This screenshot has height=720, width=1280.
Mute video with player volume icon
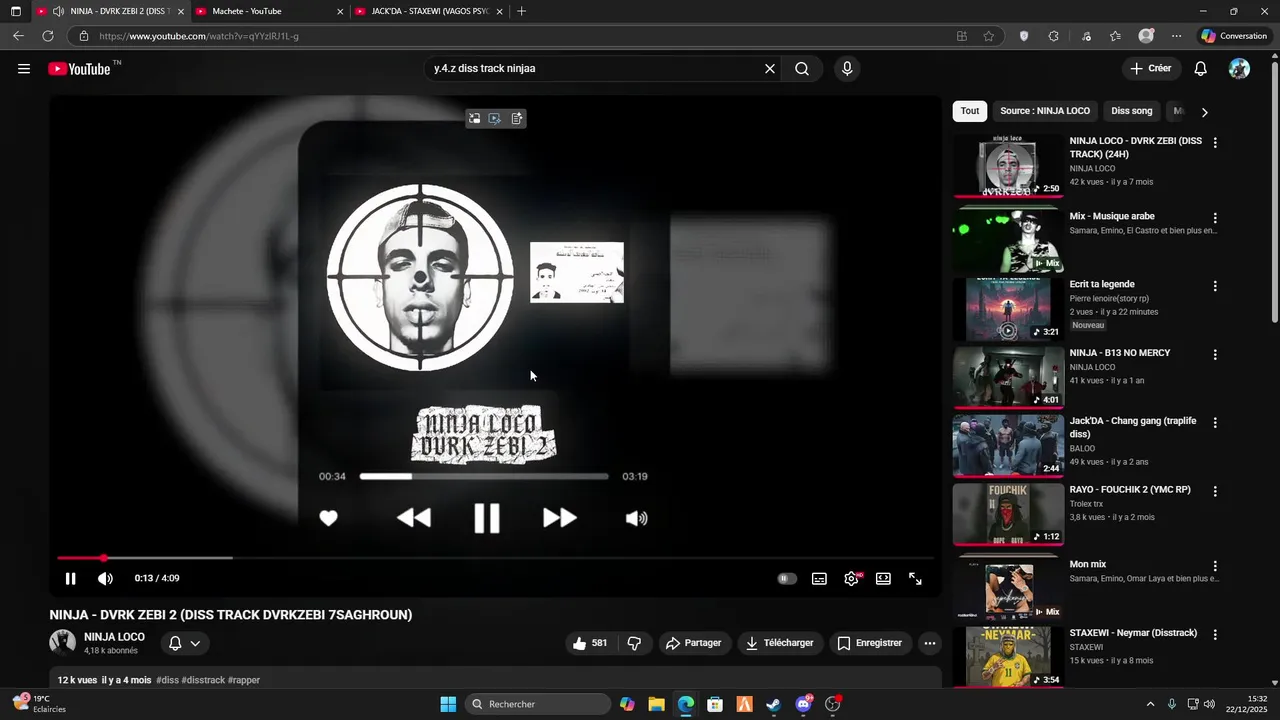105,579
